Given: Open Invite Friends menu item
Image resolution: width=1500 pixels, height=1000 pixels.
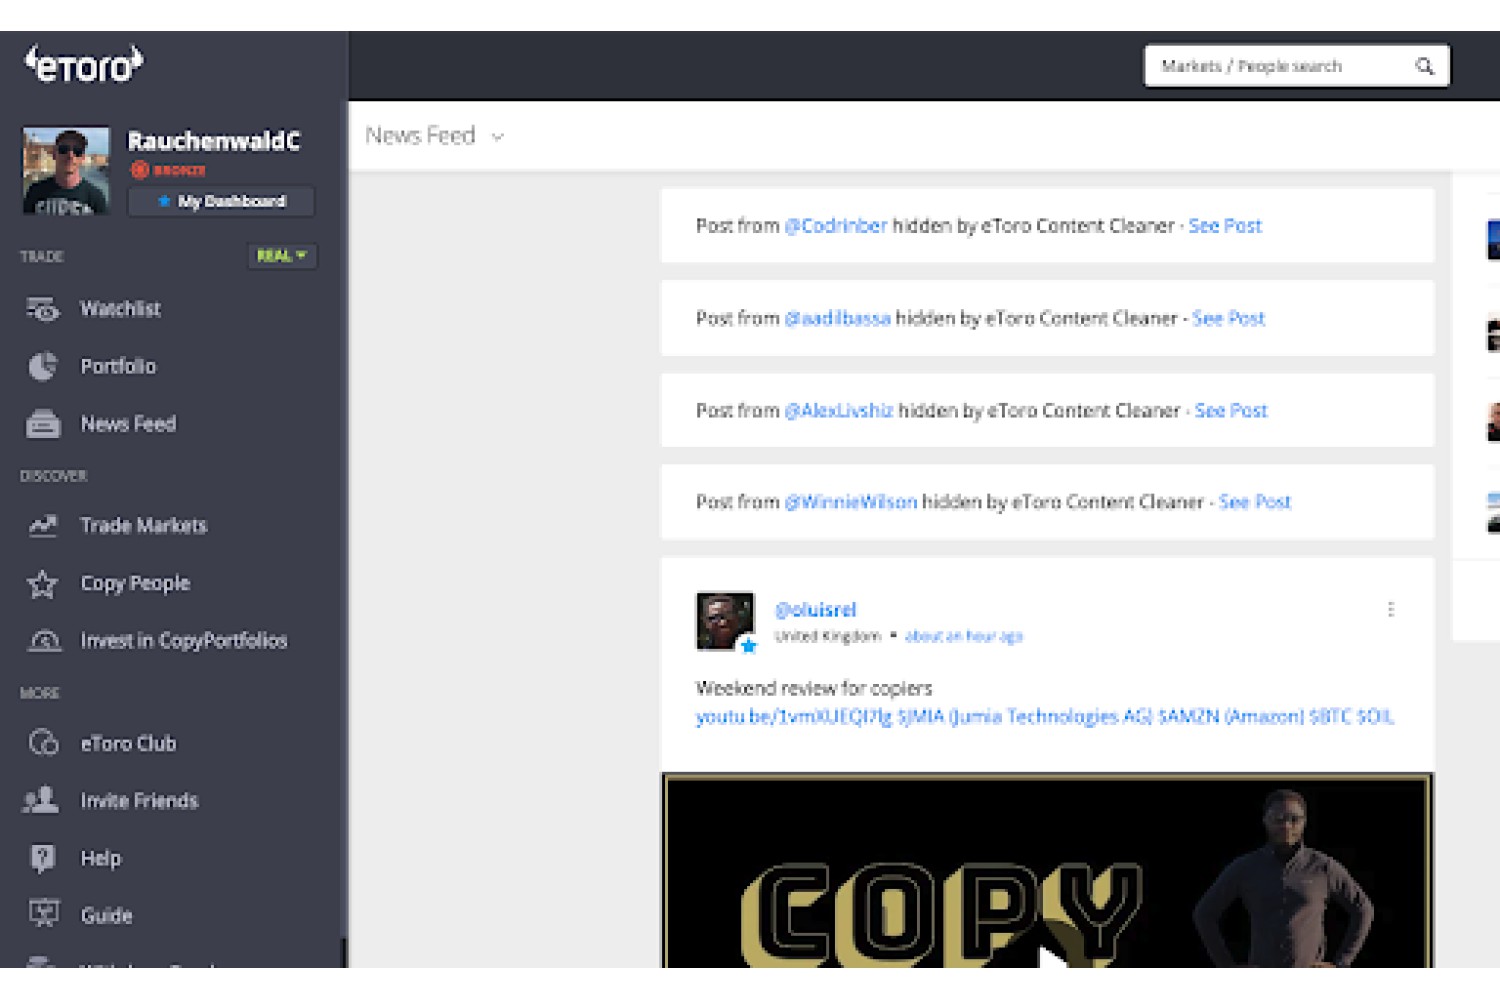Looking at the screenshot, I should click(x=139, y=800).
